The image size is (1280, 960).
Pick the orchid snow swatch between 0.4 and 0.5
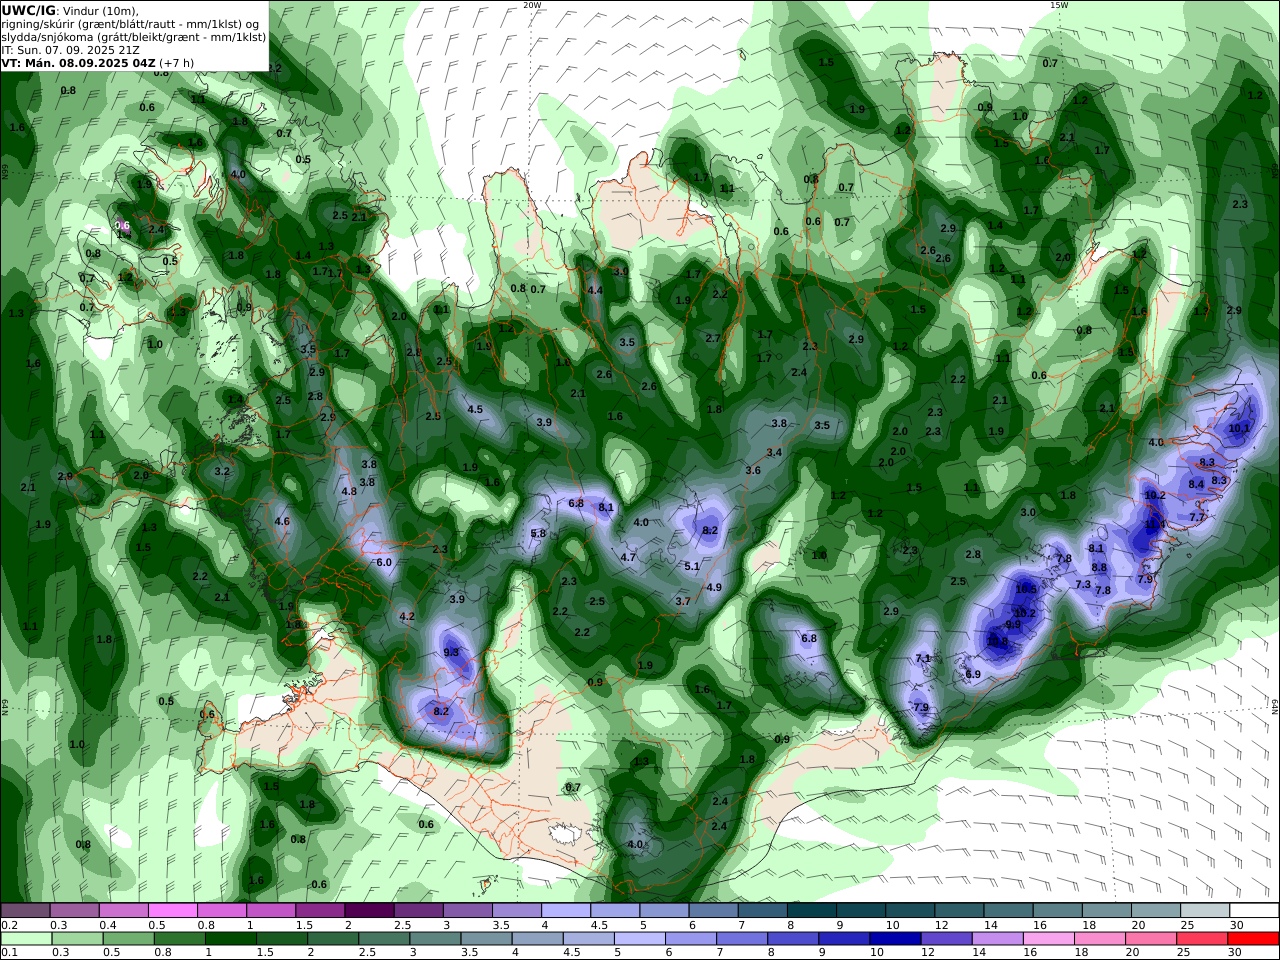point(124,911)
